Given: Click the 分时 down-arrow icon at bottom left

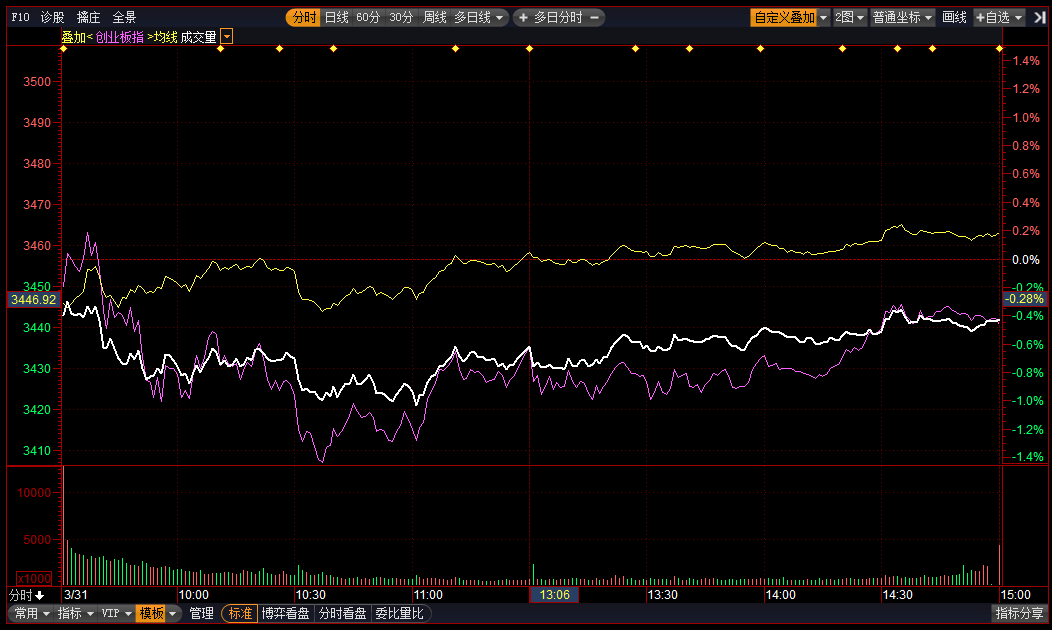Looking at the screenshot, I should tap(39, 595).
